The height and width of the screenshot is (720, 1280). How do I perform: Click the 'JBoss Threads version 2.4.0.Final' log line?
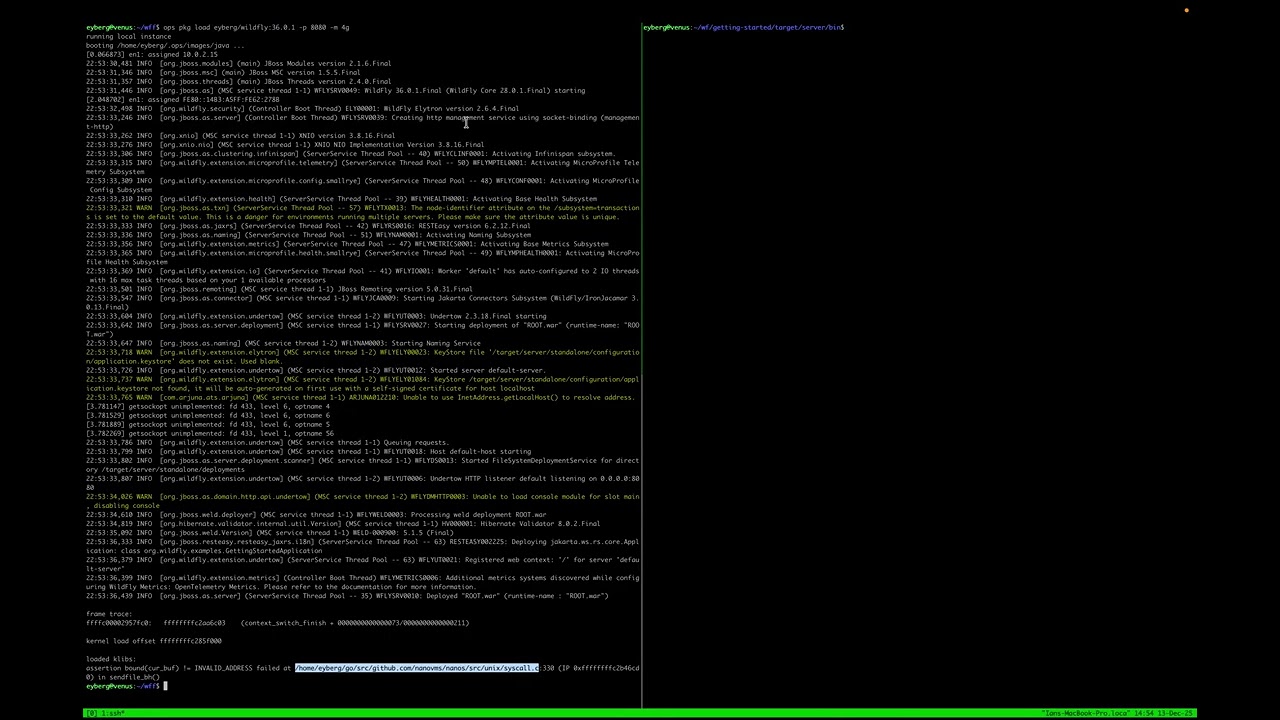coord(238,81)
